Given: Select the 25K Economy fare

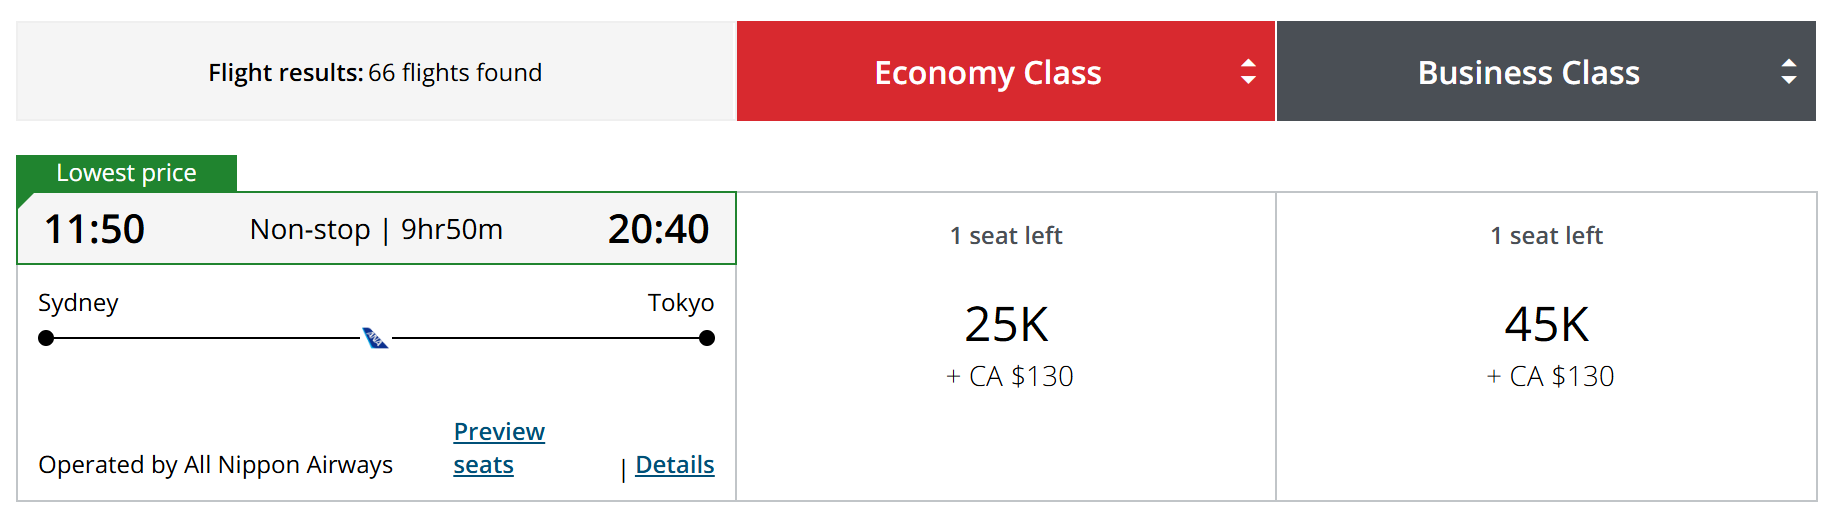Looking at the screenshot, I should [1006, 325].
